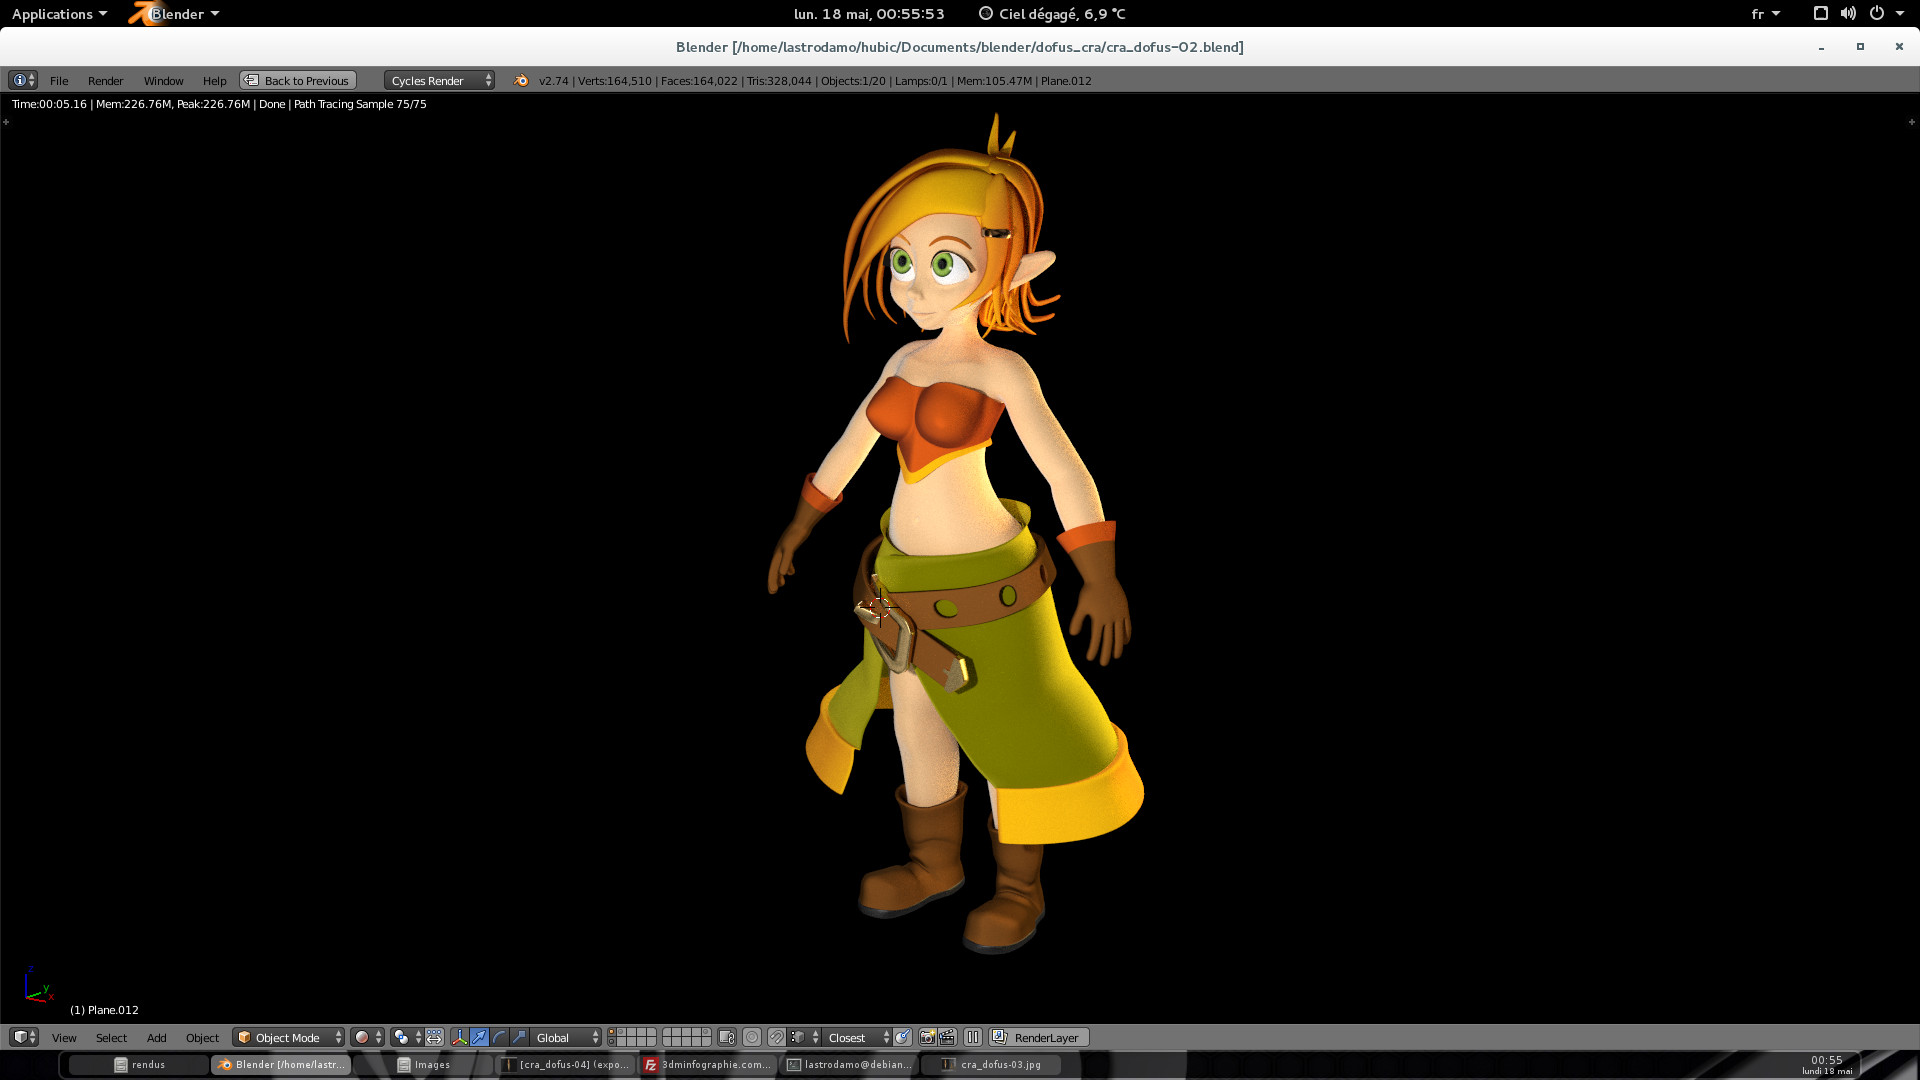Open the clock and calendar in top bar
The width and height of the screenshot is (1920, 1080).
[869, 14]
